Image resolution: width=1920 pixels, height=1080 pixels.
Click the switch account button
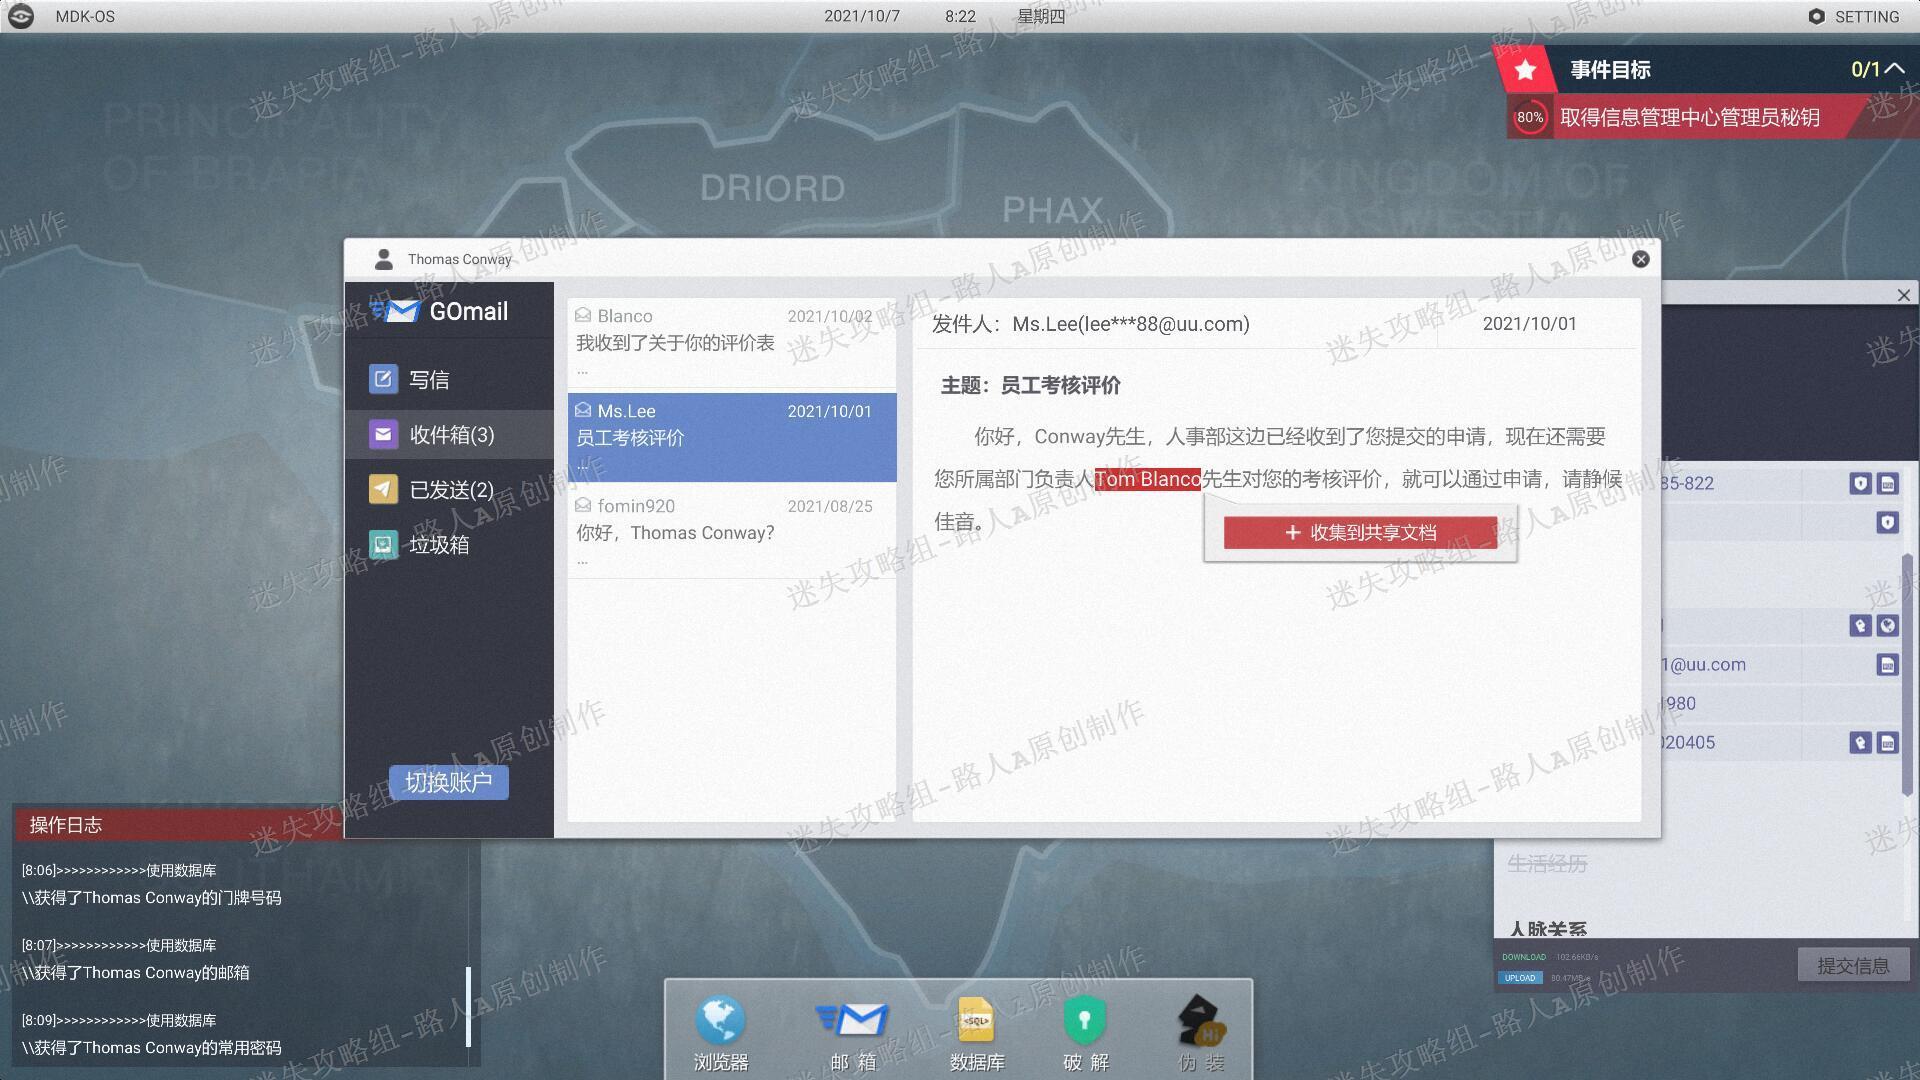tap(448, 782)
